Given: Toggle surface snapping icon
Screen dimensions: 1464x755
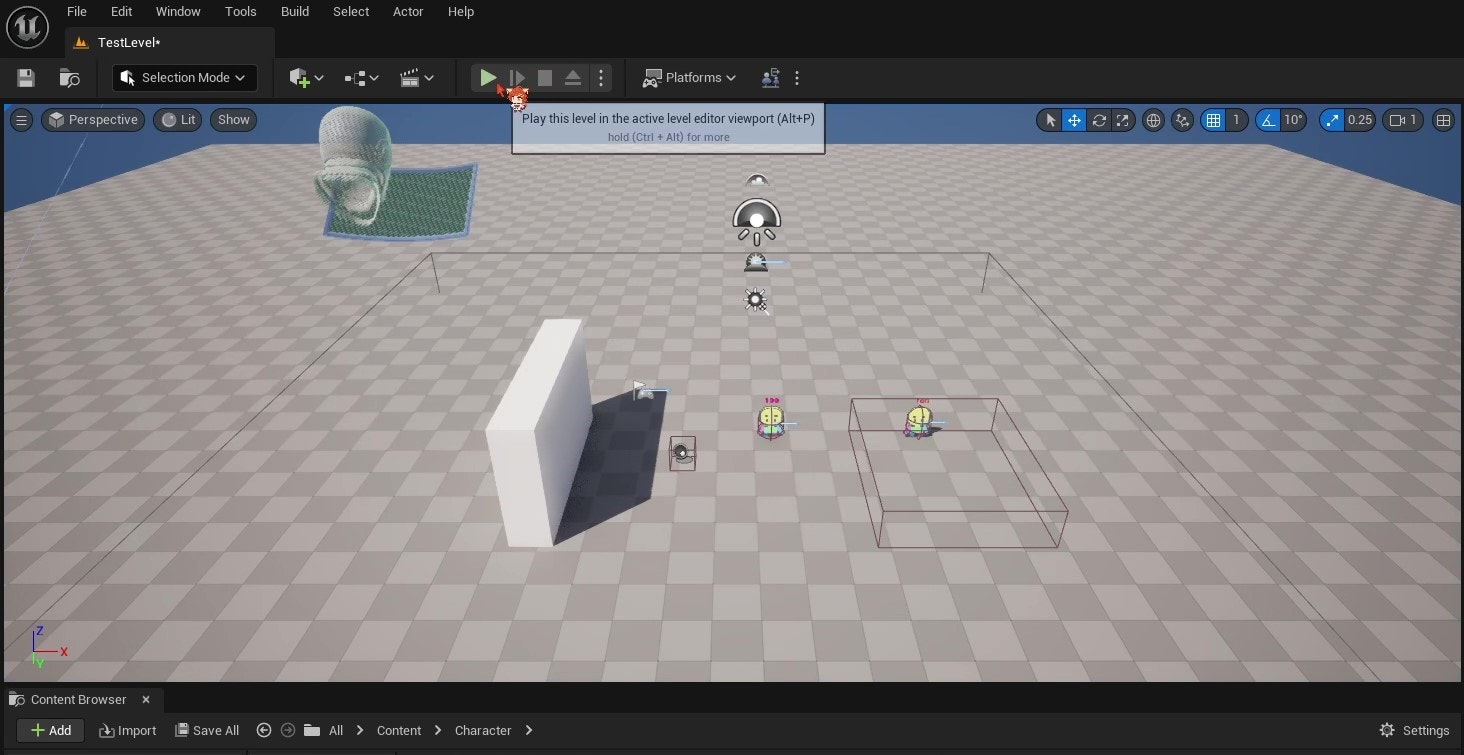Looking at the screenshot, I should [1183, 120].
